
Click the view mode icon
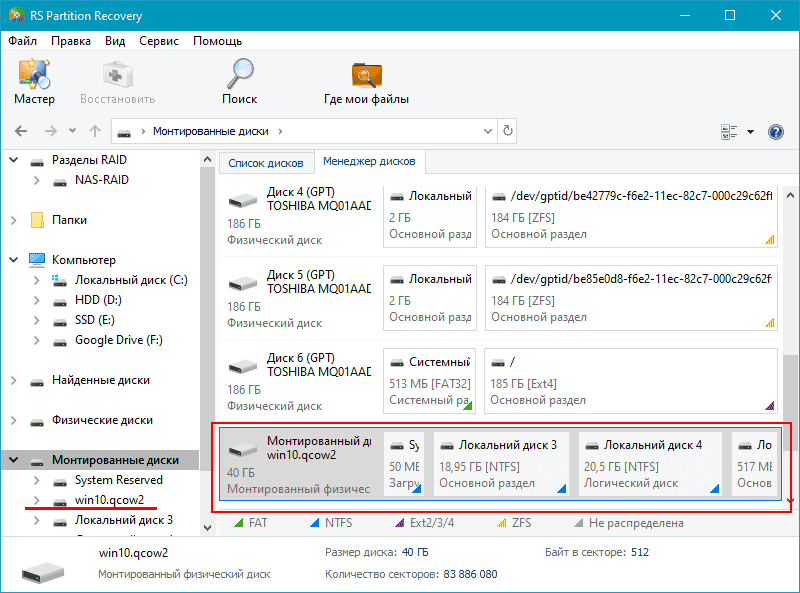point(729,132)
